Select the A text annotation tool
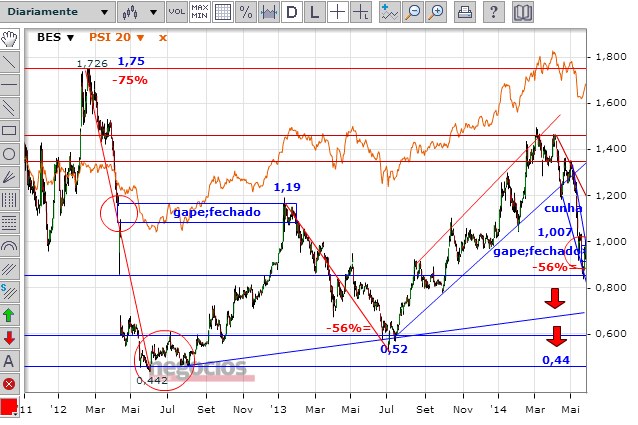Image resolution: width=638 pixels, height=425 pixels. pyautogui.click(x=9, y=361)
